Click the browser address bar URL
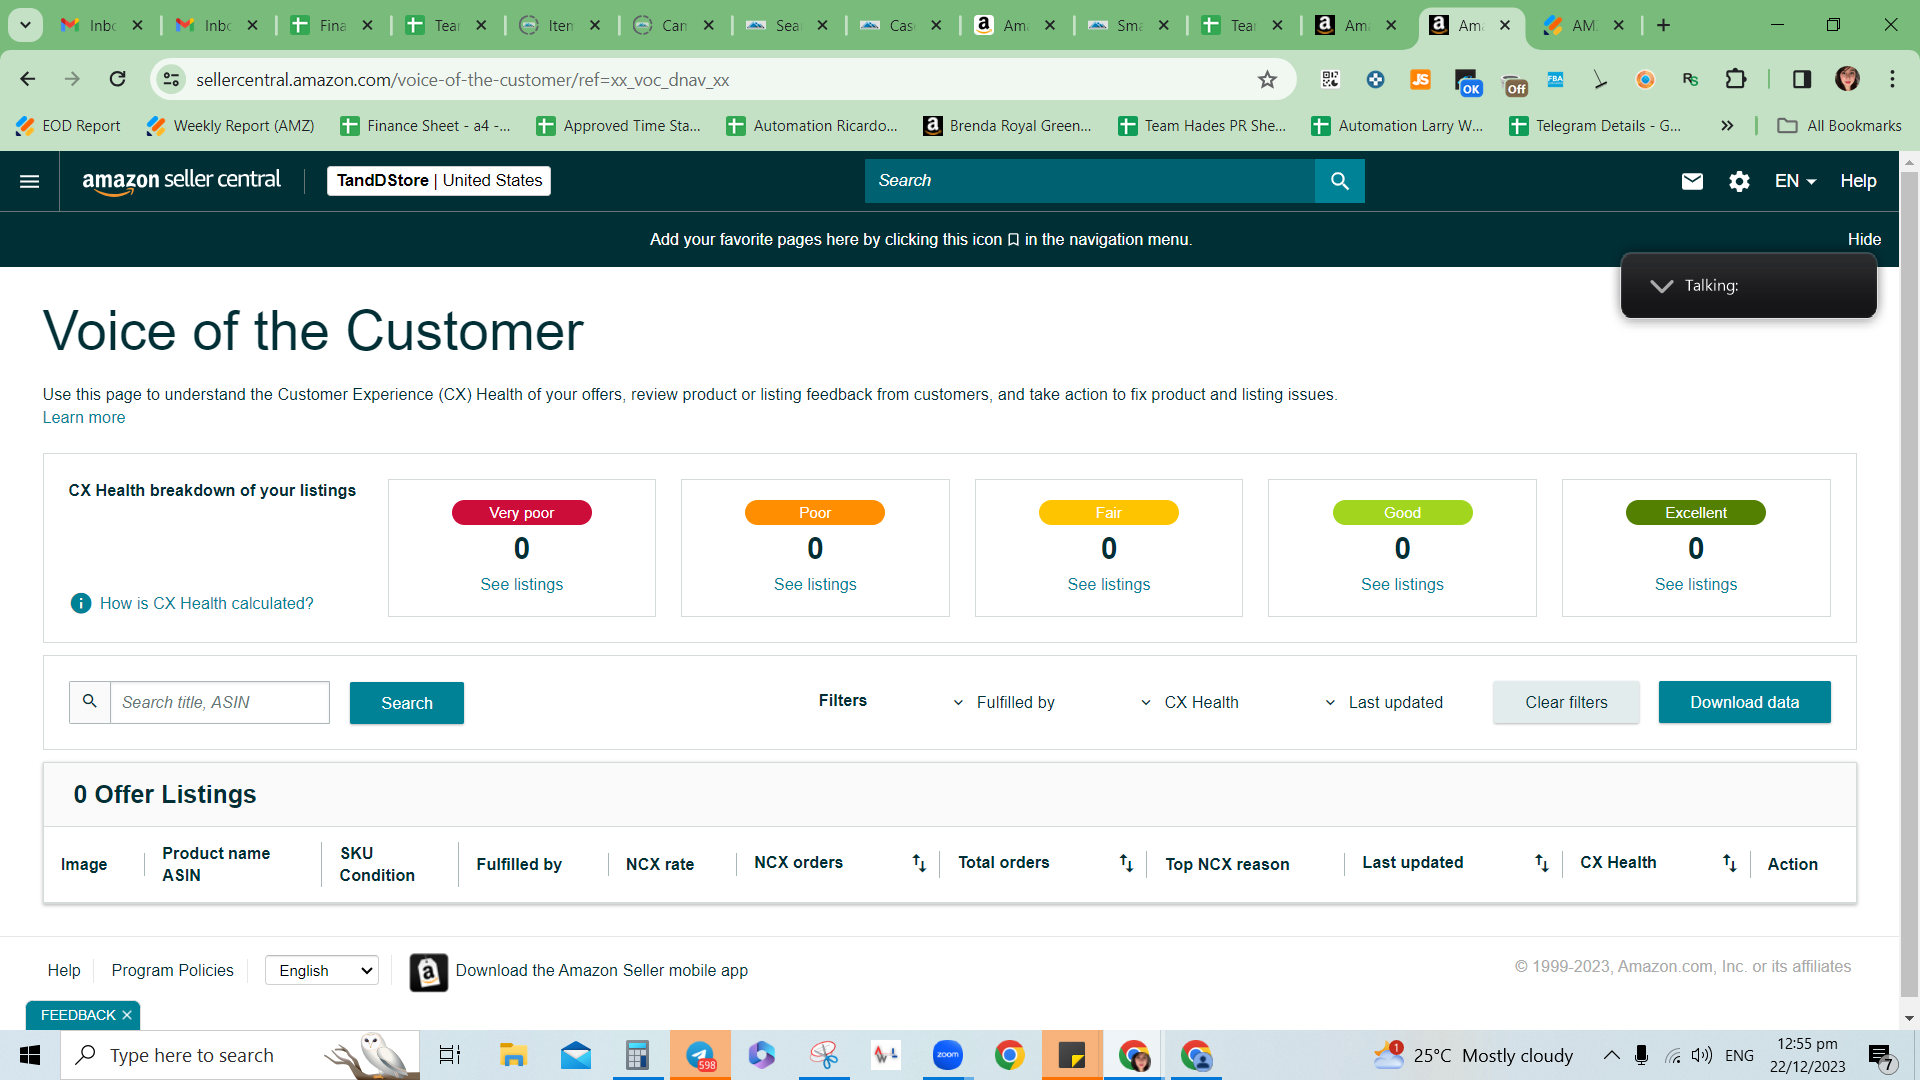The image size is (1920, 1080). pos(462,80)
